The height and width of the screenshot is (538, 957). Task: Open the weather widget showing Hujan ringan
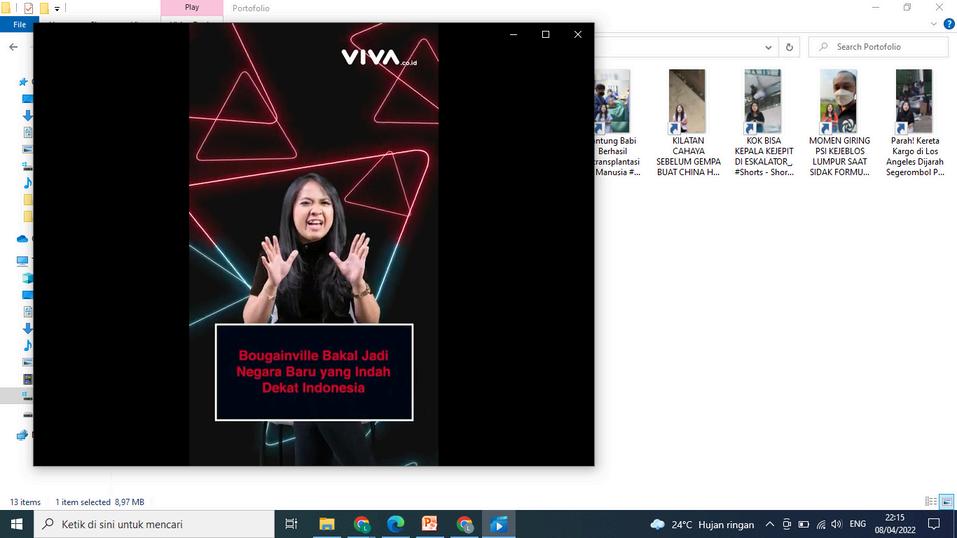pos(702,524)
